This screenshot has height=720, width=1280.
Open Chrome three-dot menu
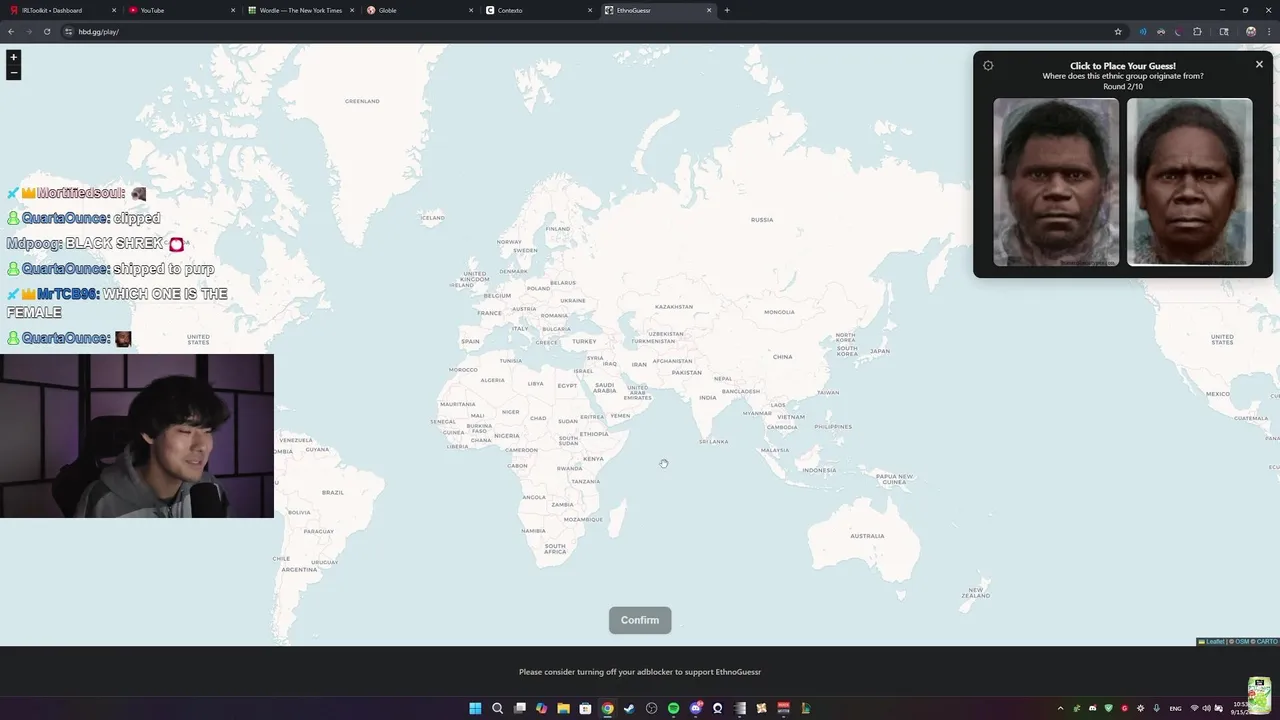coord(1269,32)
